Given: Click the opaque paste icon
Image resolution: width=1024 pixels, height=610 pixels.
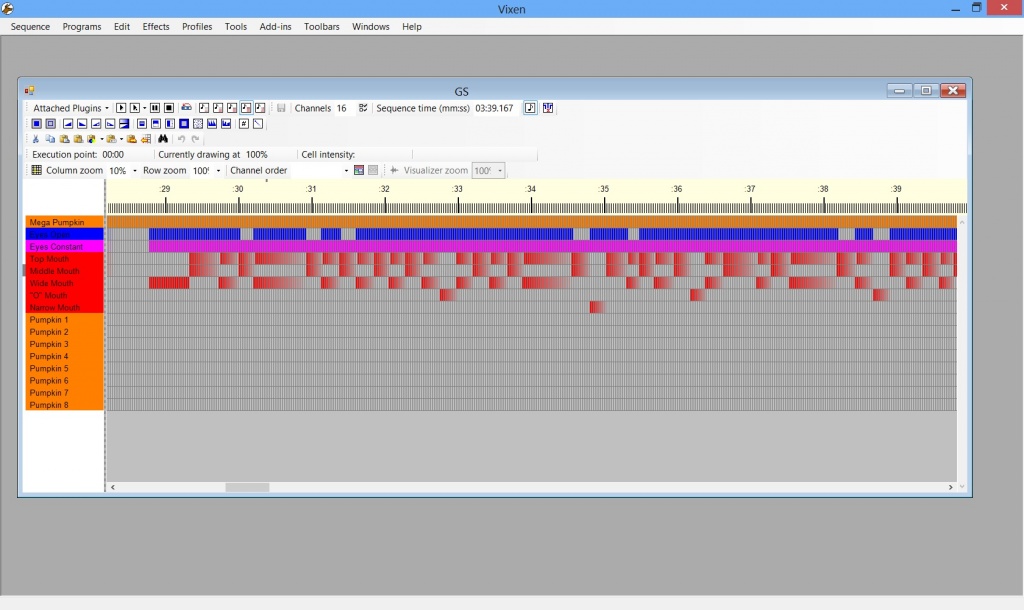Looking at the screenshot, I should 64,138.
